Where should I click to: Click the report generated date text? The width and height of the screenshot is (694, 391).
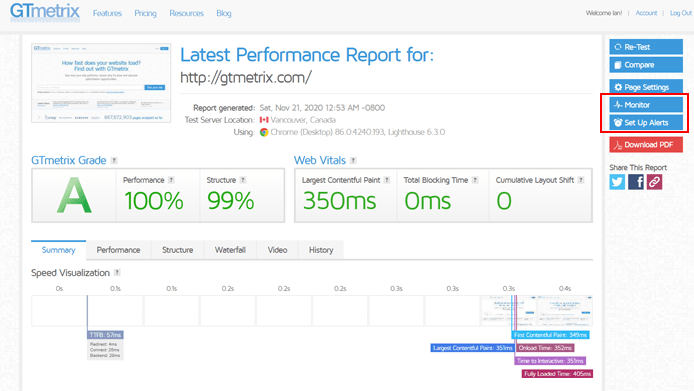pos(322,108)
